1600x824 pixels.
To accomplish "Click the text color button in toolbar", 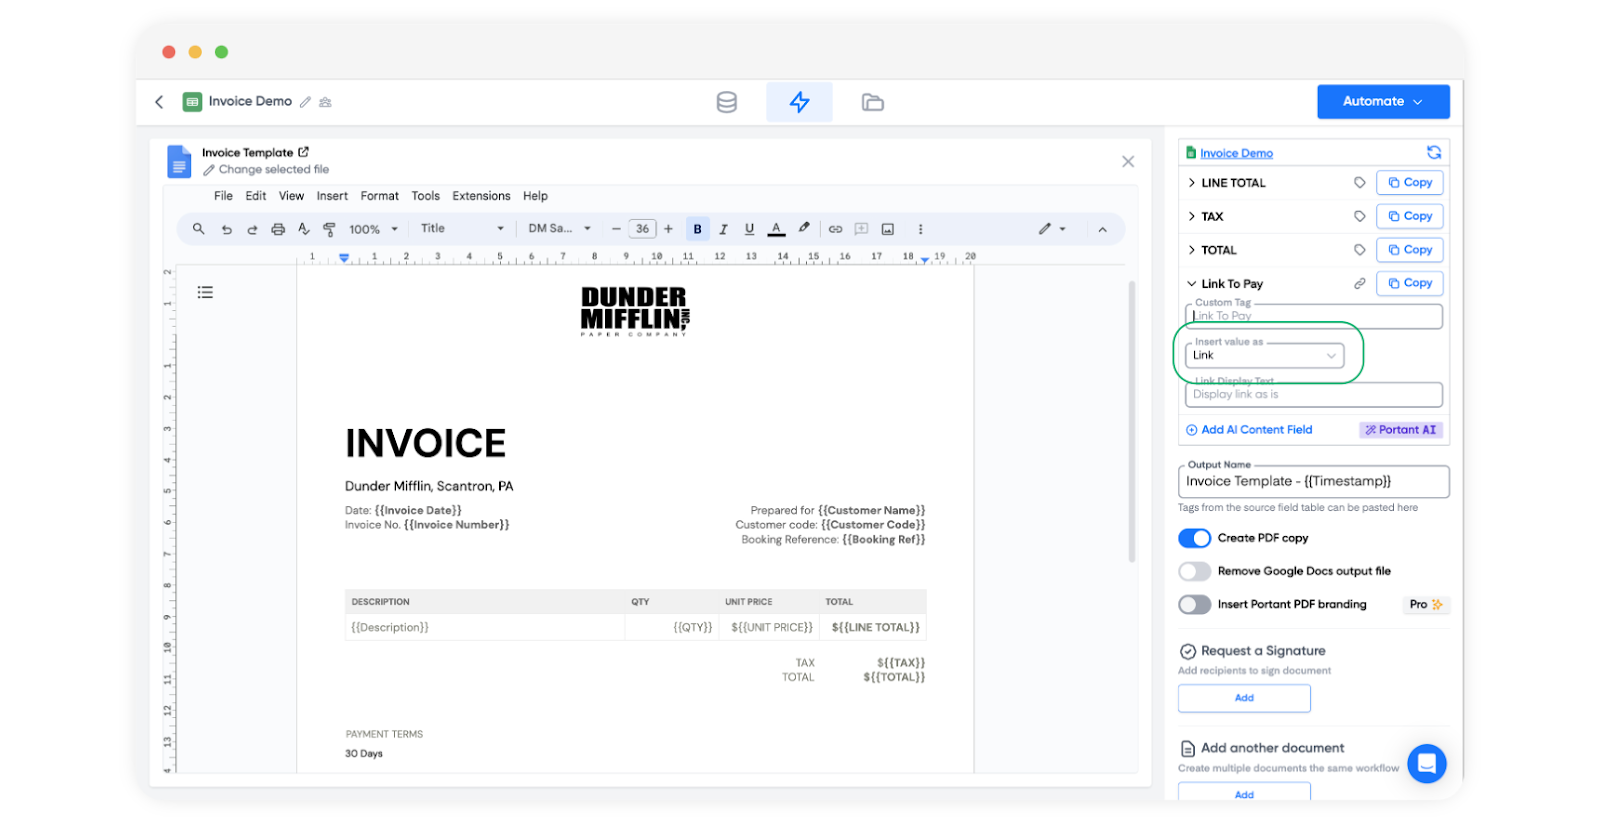I will pos(776,229).
